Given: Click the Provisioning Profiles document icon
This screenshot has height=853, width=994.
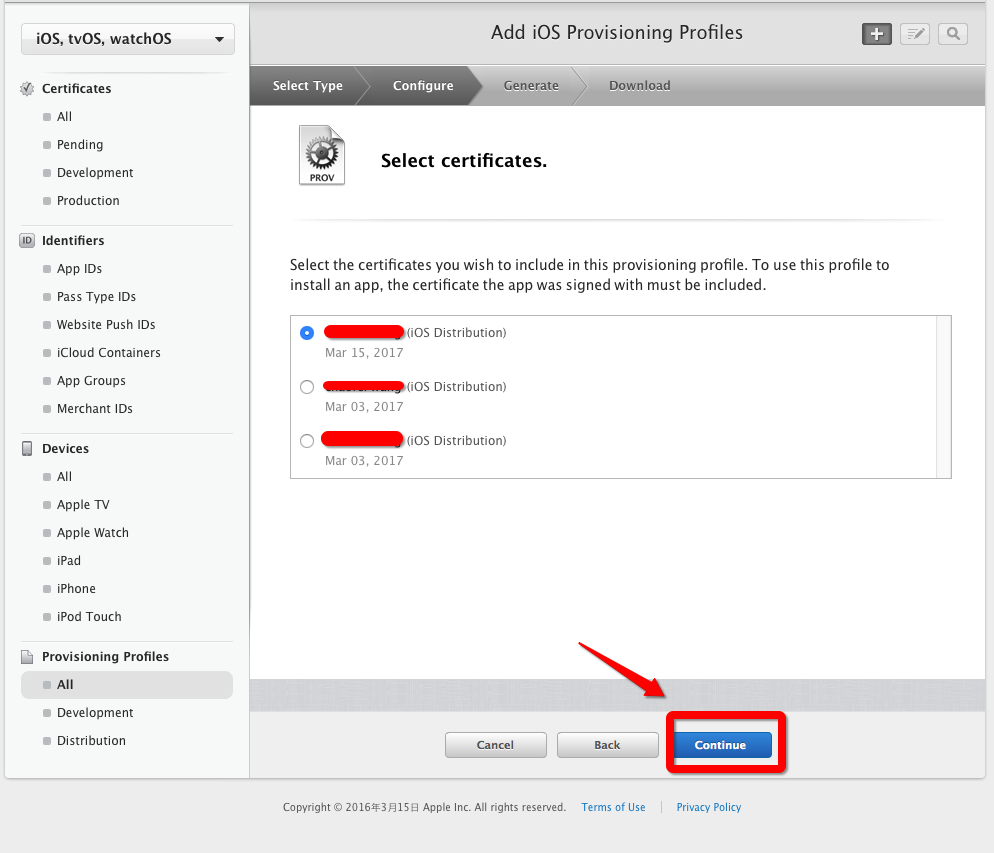Looking at the screenshot, I should [x=27, y=657].
